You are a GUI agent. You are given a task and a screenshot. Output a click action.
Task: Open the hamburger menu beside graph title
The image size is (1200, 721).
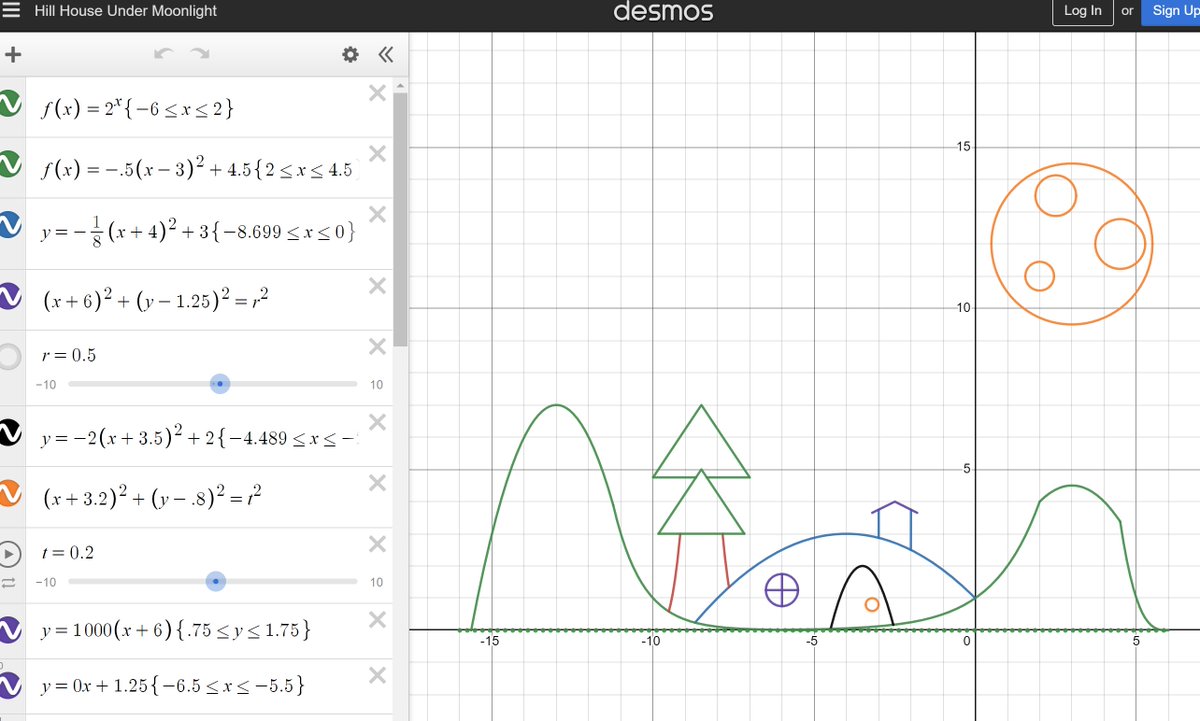[11, 11]
